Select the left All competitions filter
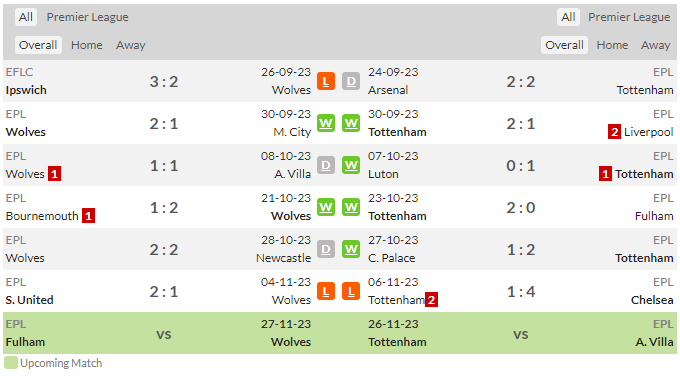Screen dimensions: 680x390 (x=26, y=17)
